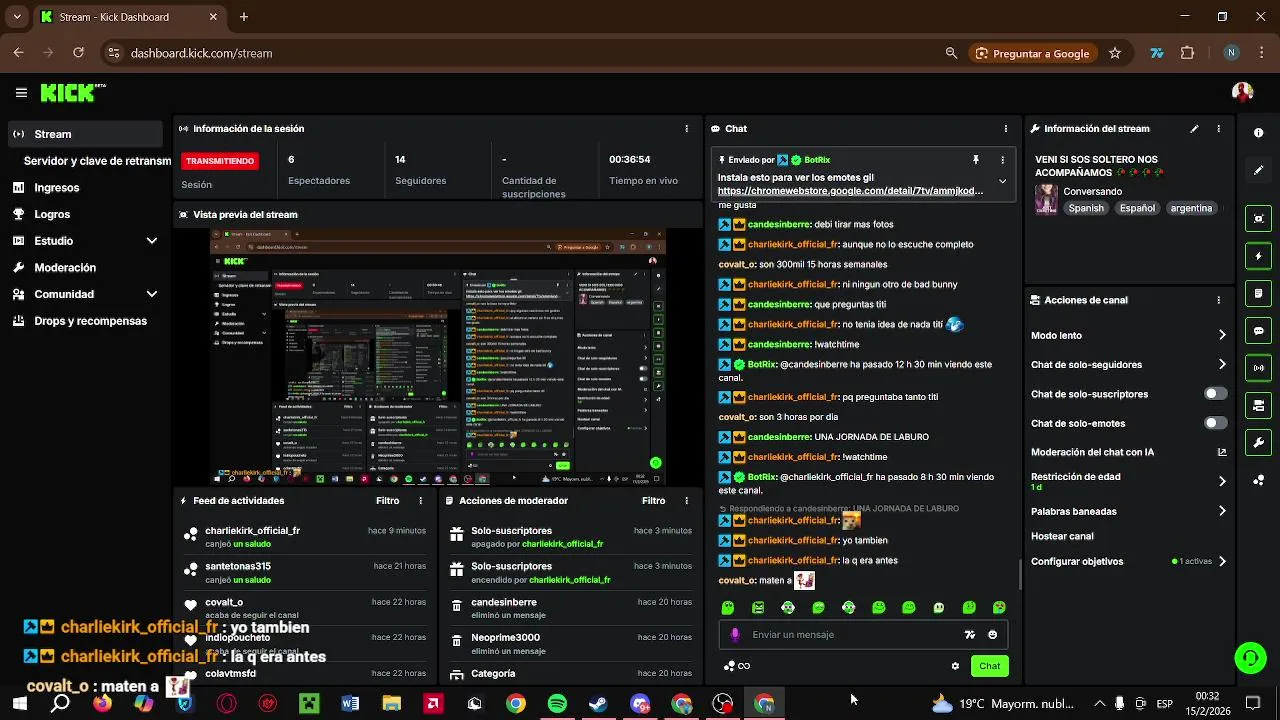The height and width of the screenshot is (720, 1280).
Task: Open Chat de solo-seguidores settings
Action: (1128, 365)
